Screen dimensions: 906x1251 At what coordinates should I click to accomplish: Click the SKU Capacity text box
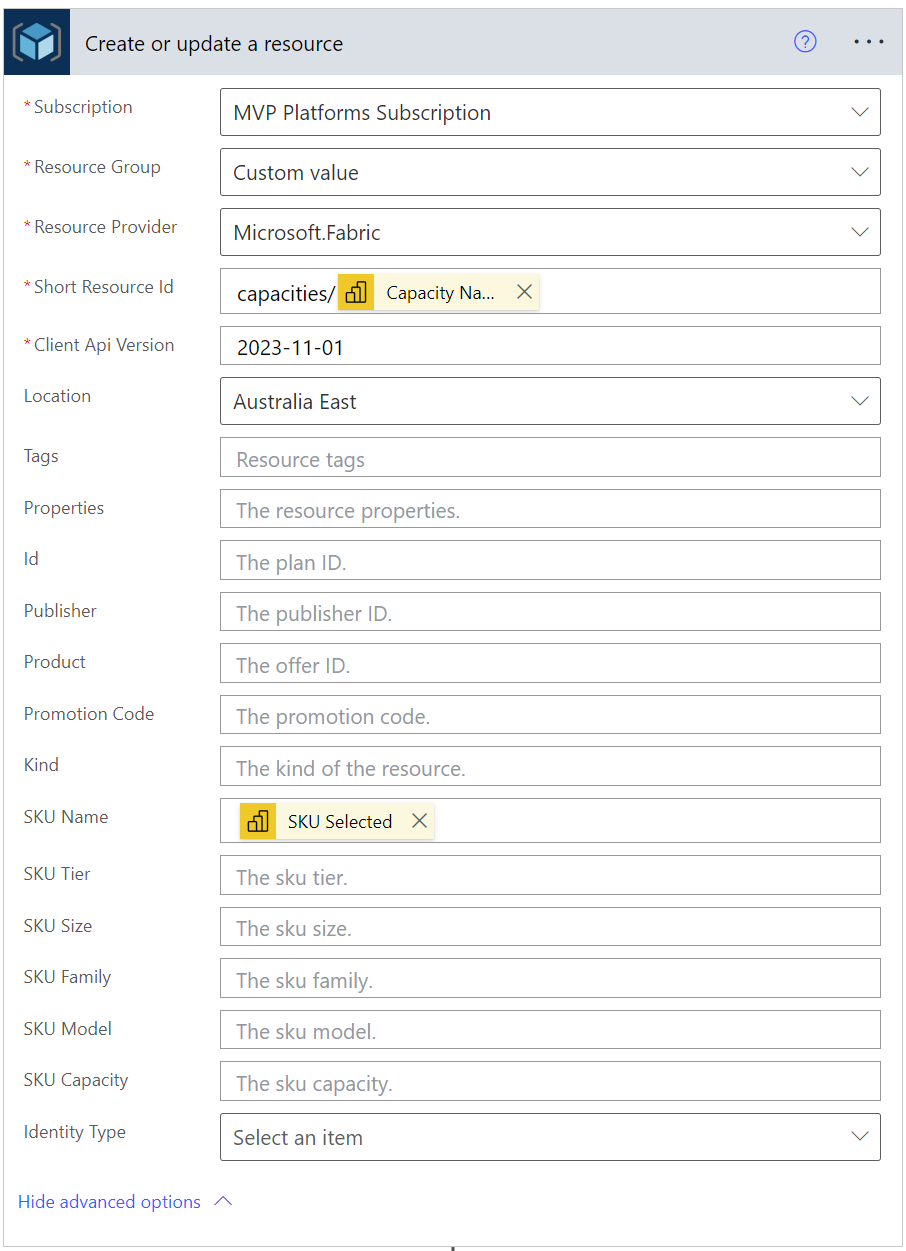pyautogui.click(x=550, y=1083)
